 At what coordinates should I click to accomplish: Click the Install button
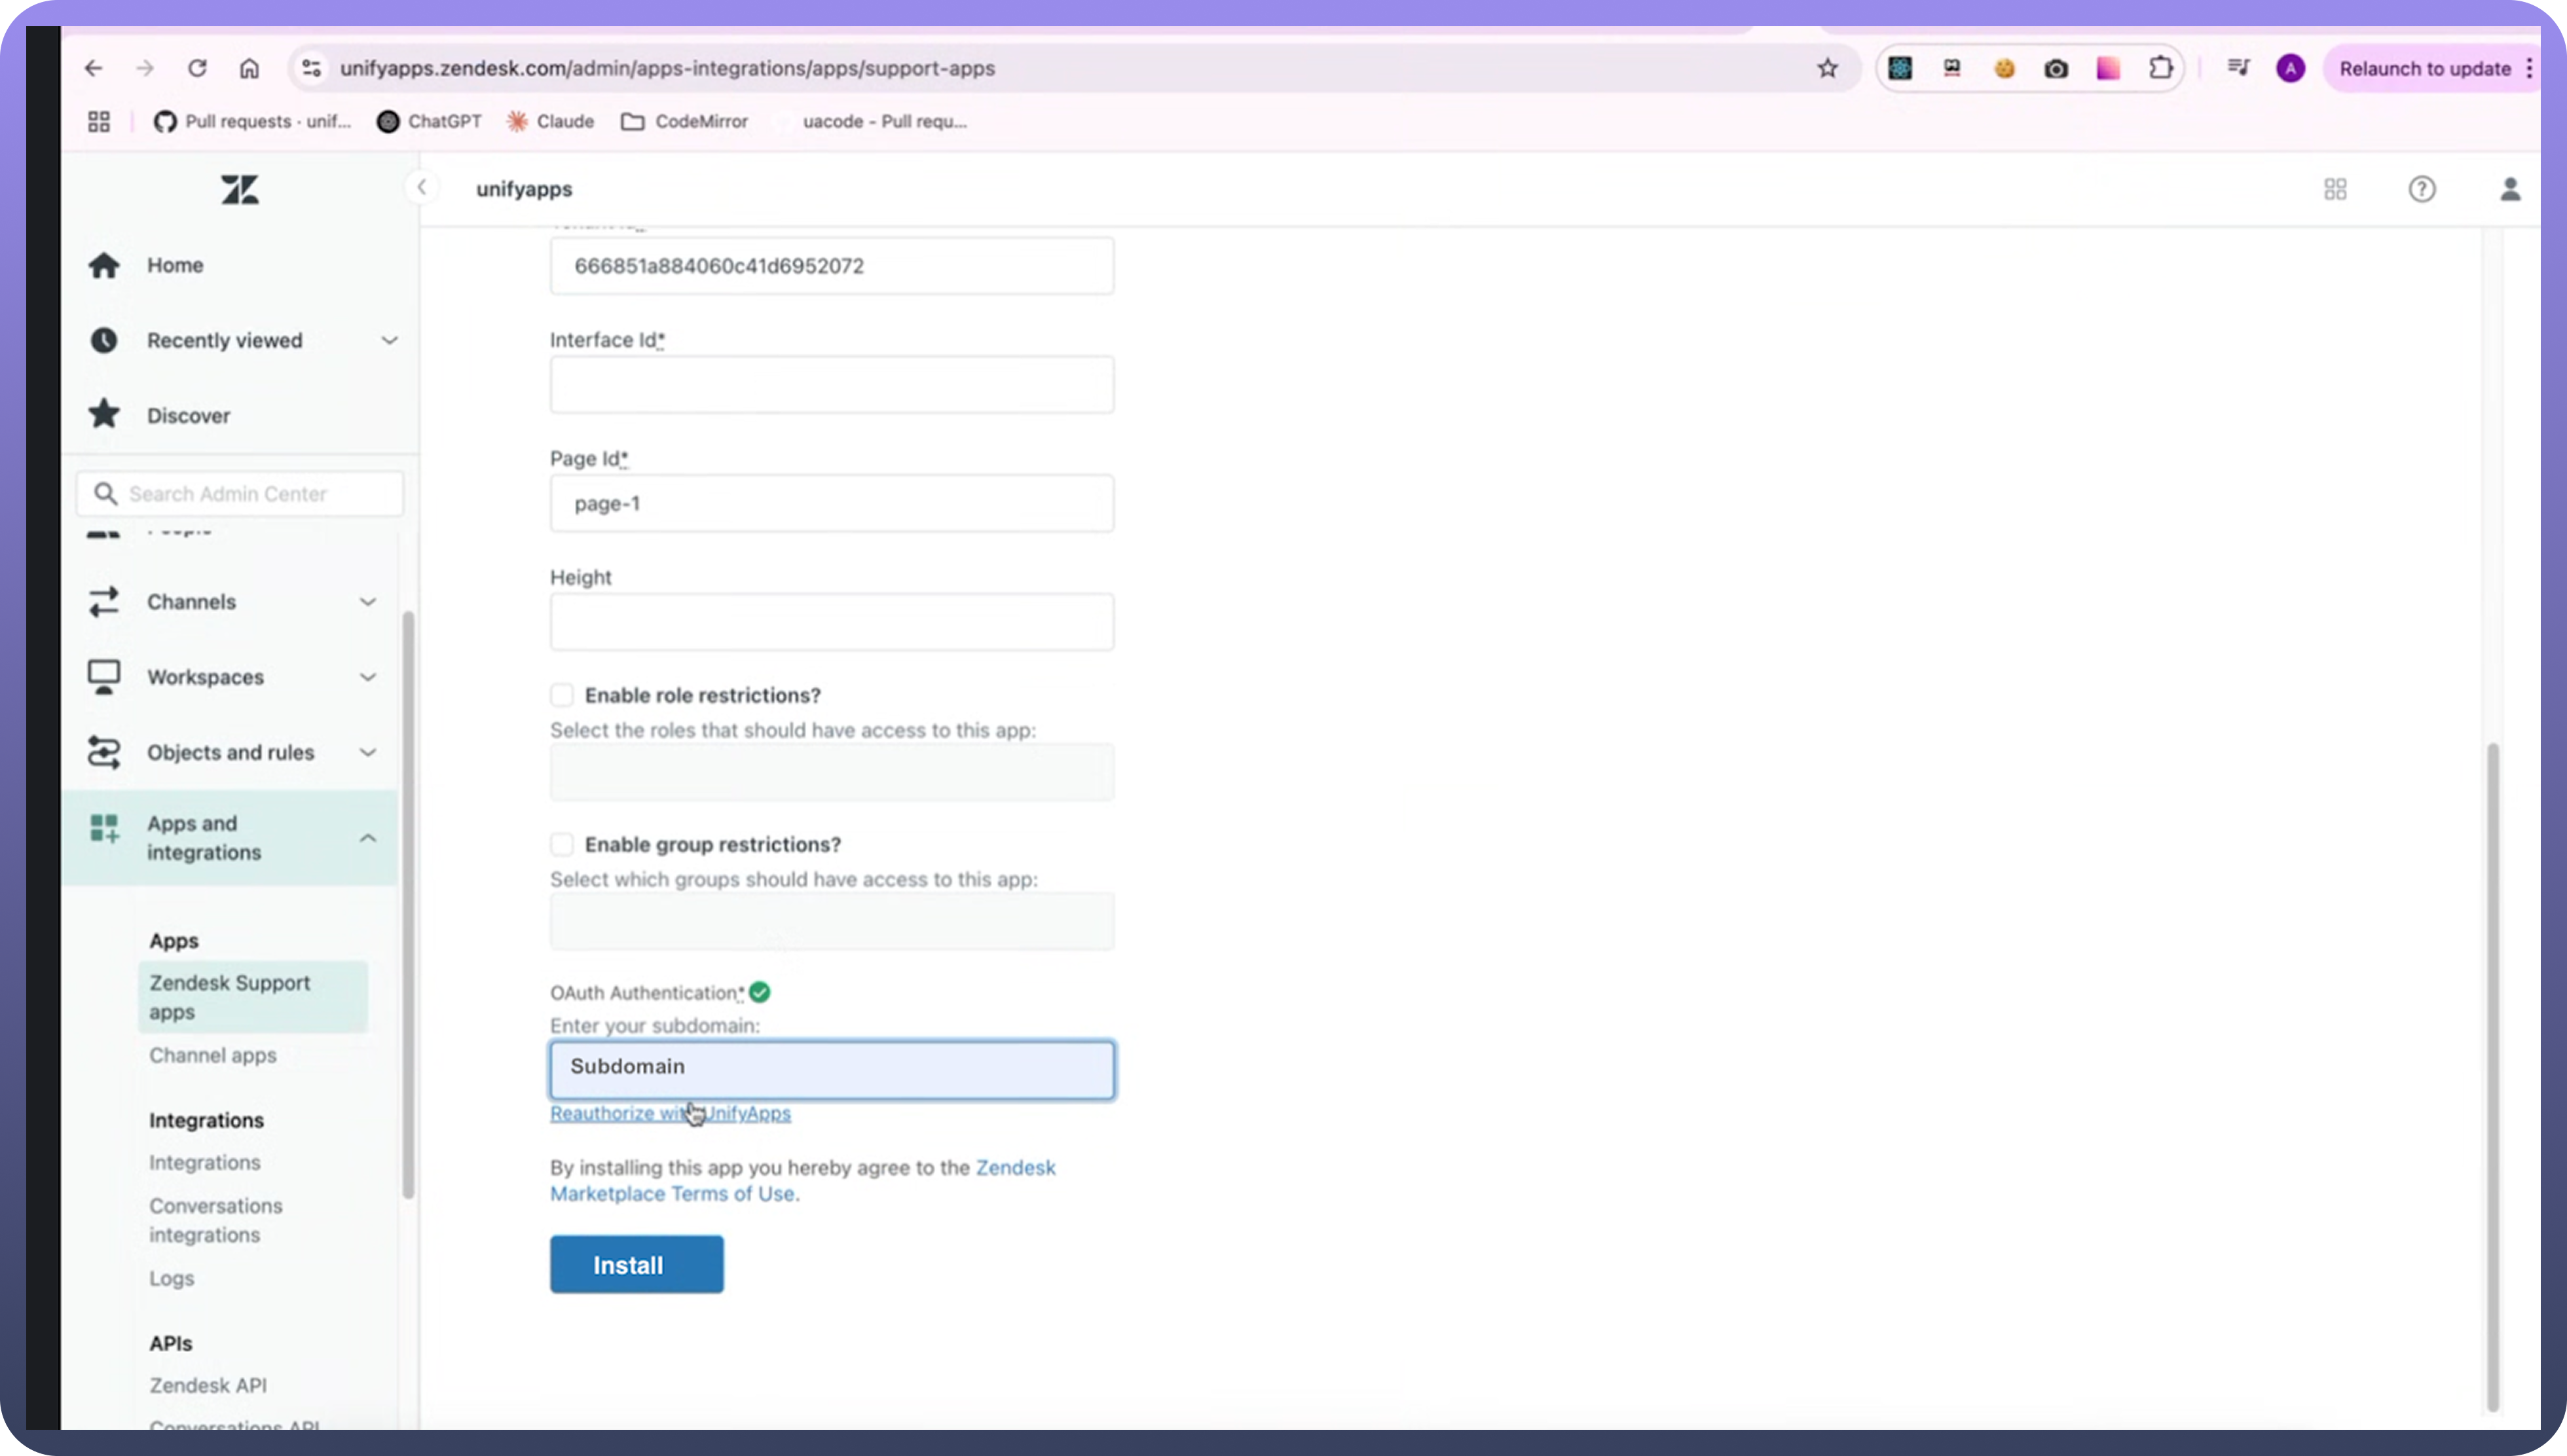(636, 1264)
